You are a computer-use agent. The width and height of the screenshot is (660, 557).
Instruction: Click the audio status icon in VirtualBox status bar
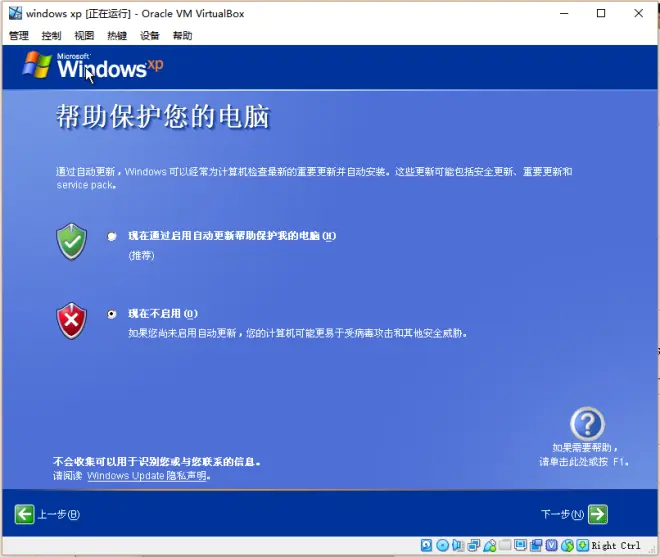tap(458, 546)
